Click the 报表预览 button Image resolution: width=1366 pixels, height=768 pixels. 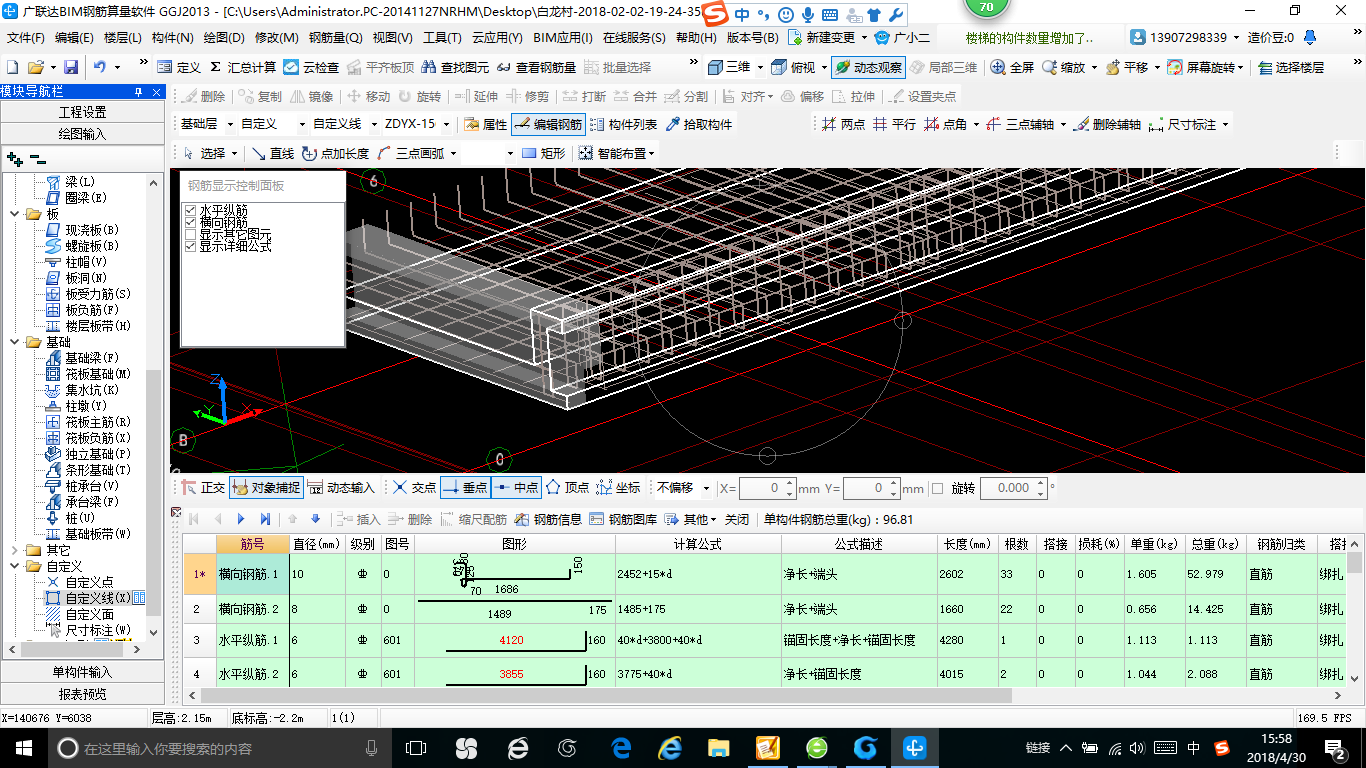82,694
